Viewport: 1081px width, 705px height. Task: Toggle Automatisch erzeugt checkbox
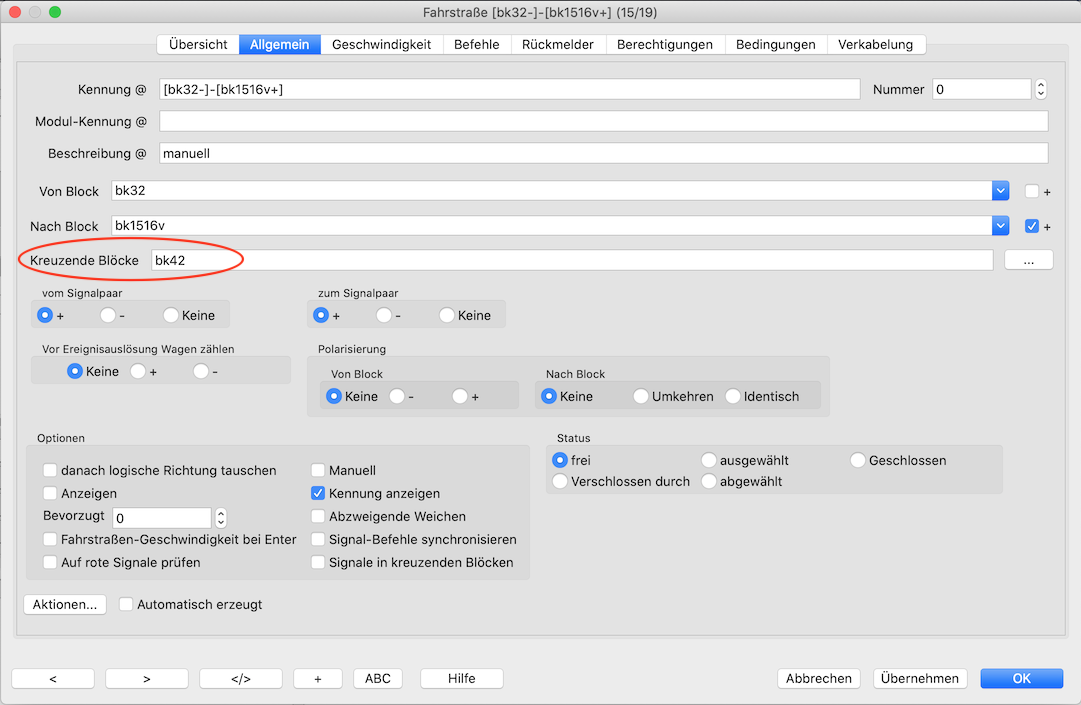(x=126, y=604)
